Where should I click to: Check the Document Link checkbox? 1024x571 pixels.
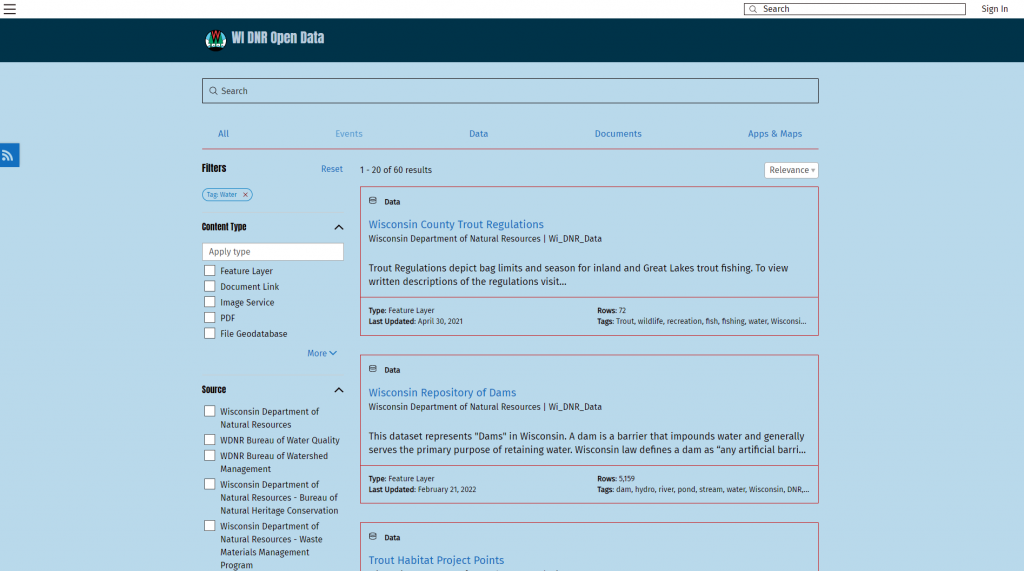point(210,286)
